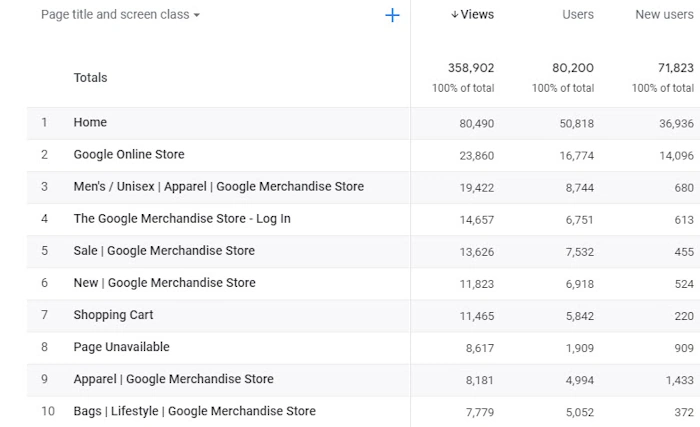The width and height of the screenshot is (700, 427).
Task: Select Home views value 80,490
Action: coord(477,124)
